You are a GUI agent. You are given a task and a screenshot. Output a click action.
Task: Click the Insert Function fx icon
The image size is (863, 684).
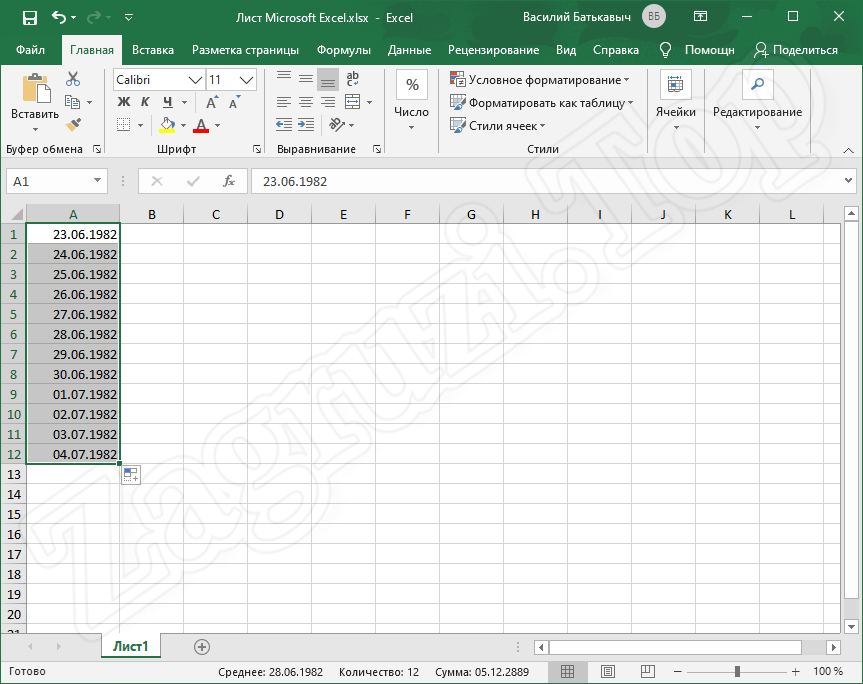pos(228,181)
